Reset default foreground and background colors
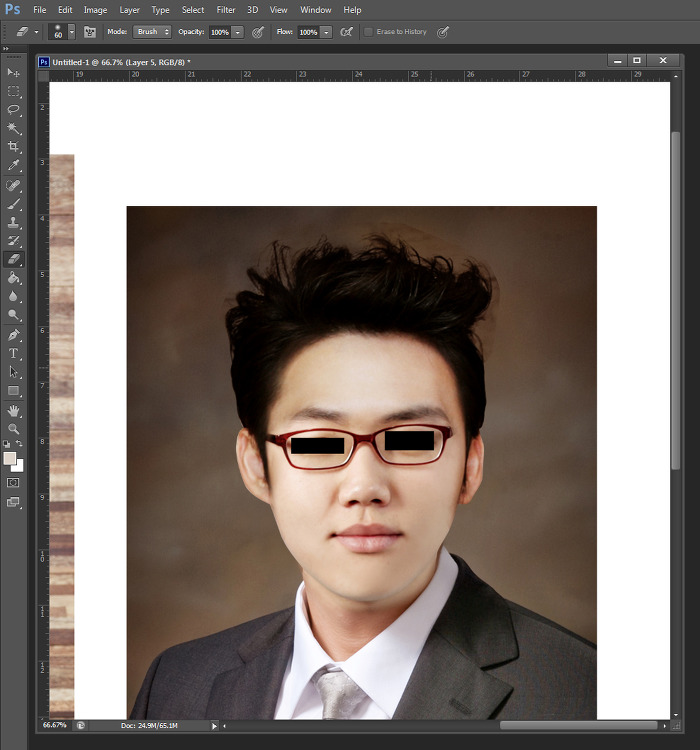 click(7, 444)
